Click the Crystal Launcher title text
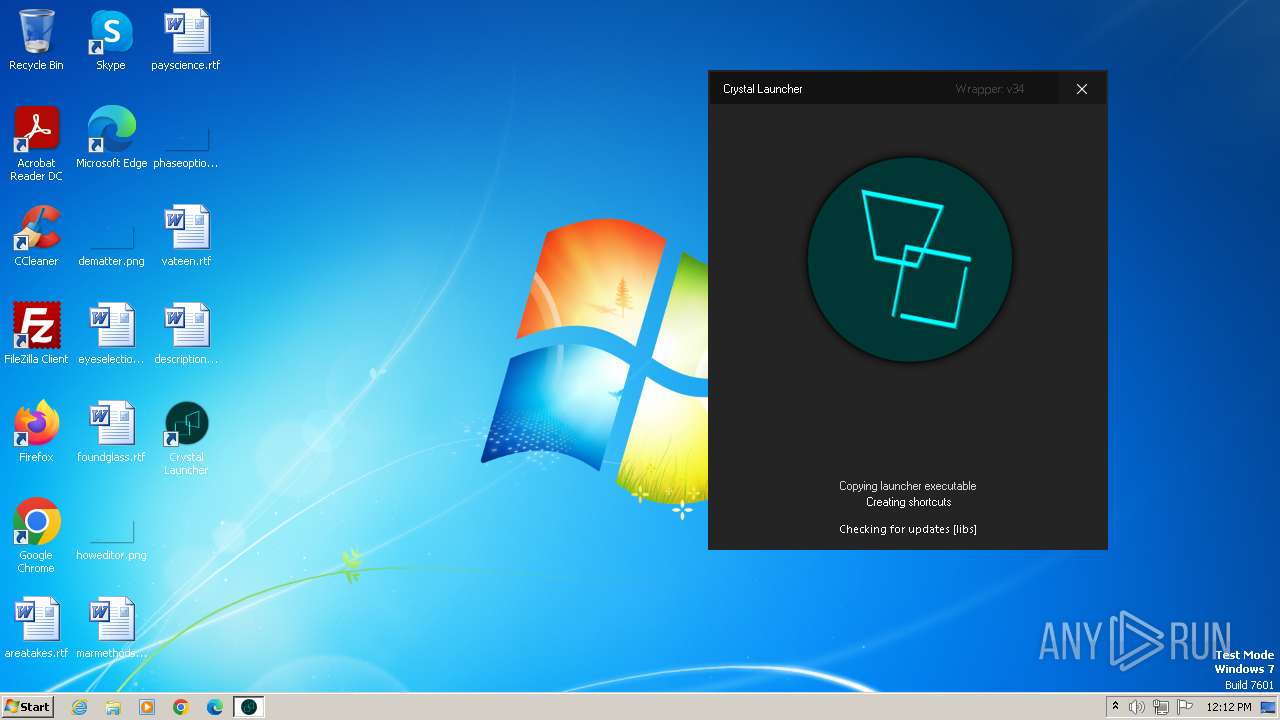The height and width of the screenshot is (720, 1280). click(763, 89)
